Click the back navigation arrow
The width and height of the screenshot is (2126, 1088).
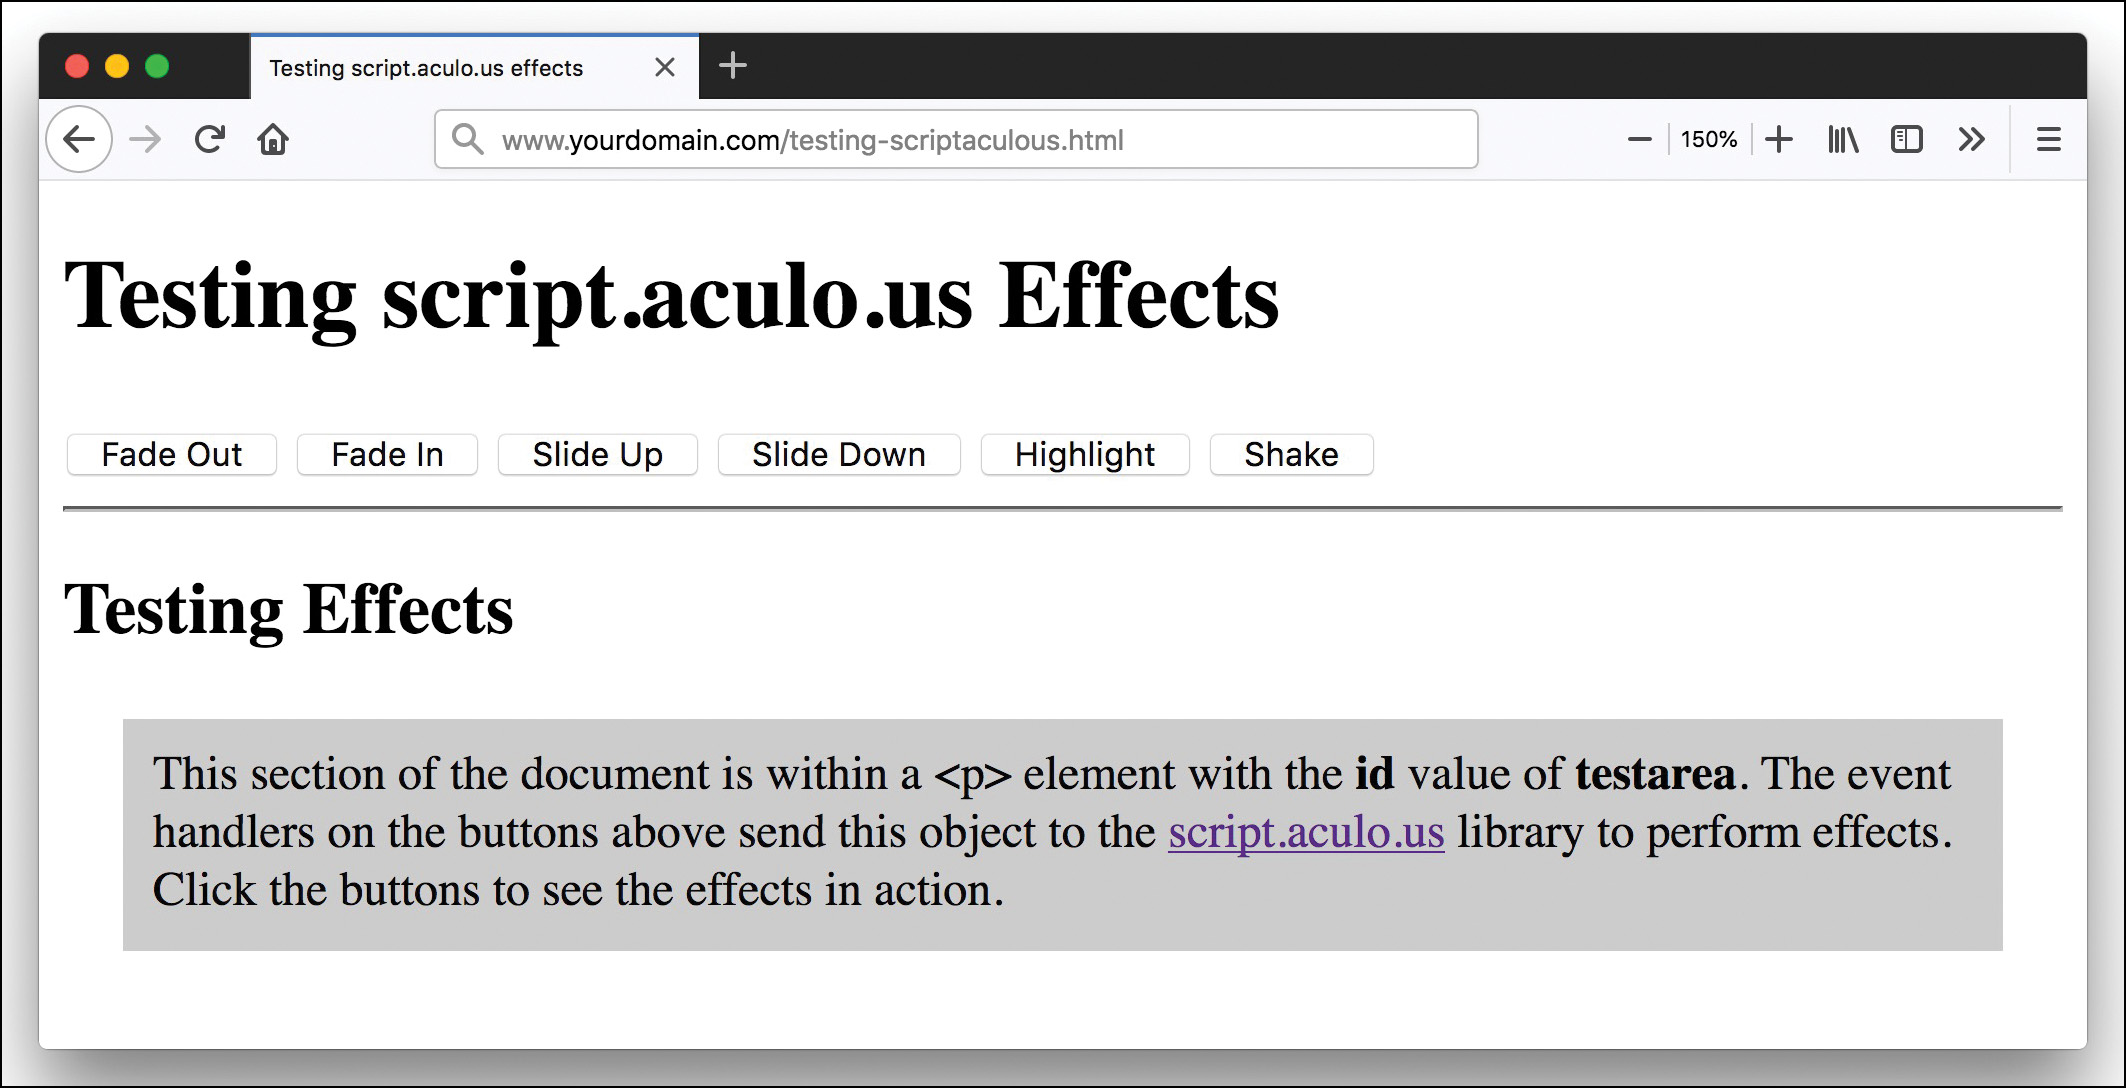[79, 139]
